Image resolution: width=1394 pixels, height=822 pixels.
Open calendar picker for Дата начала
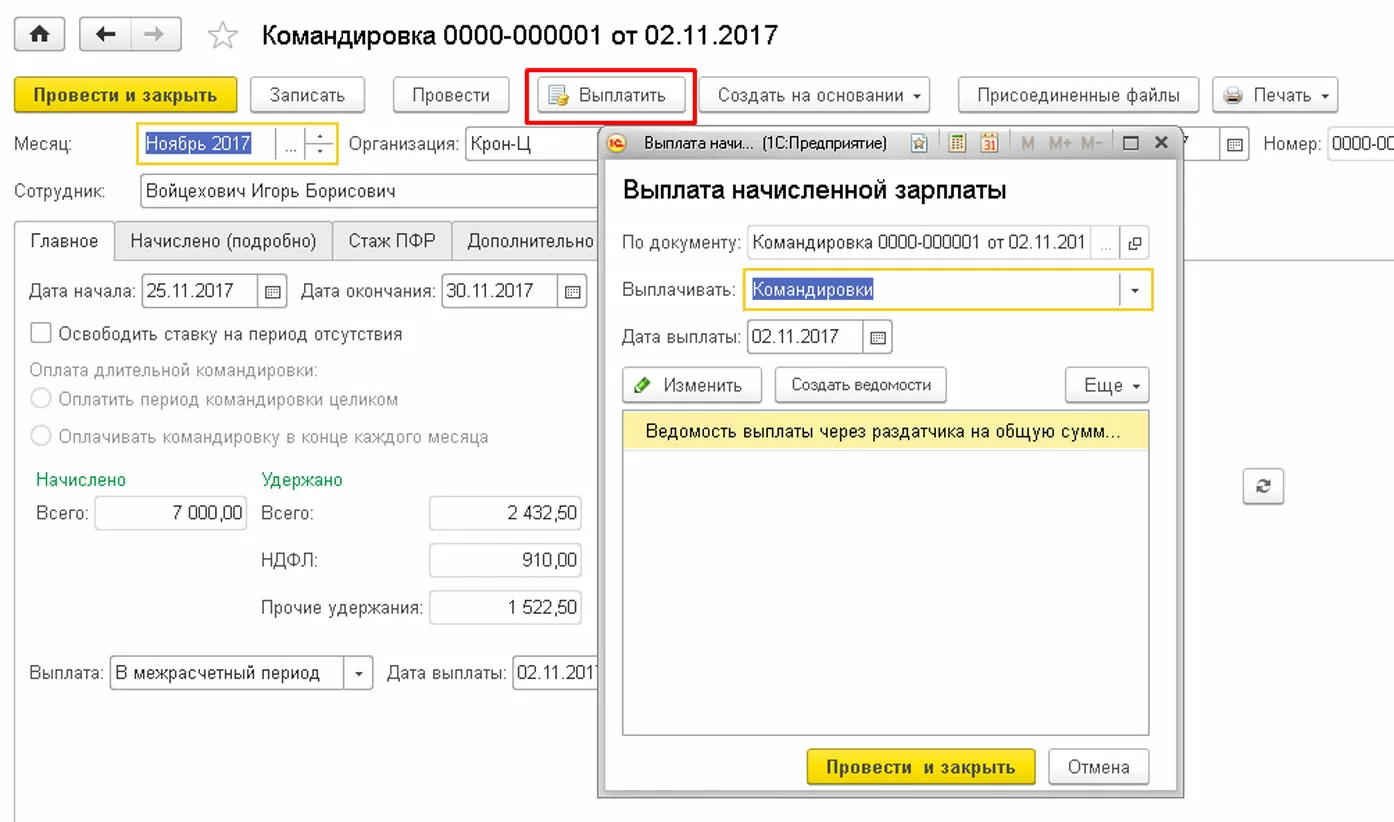pos(272,291)
